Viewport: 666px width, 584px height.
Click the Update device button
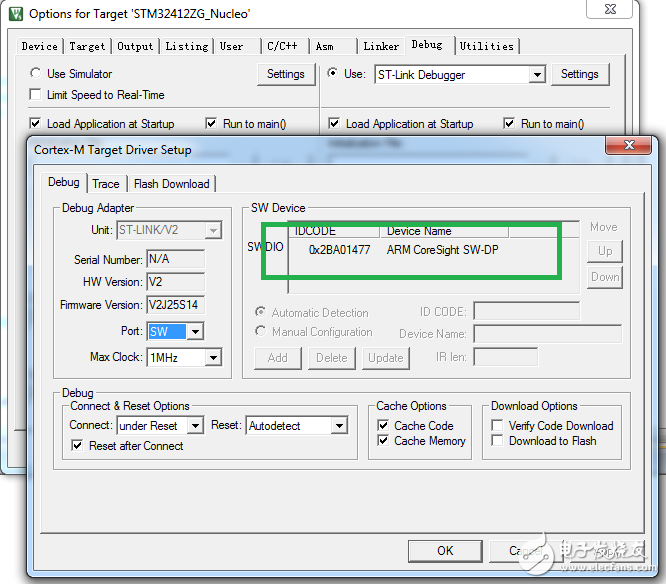coord(386,358)
